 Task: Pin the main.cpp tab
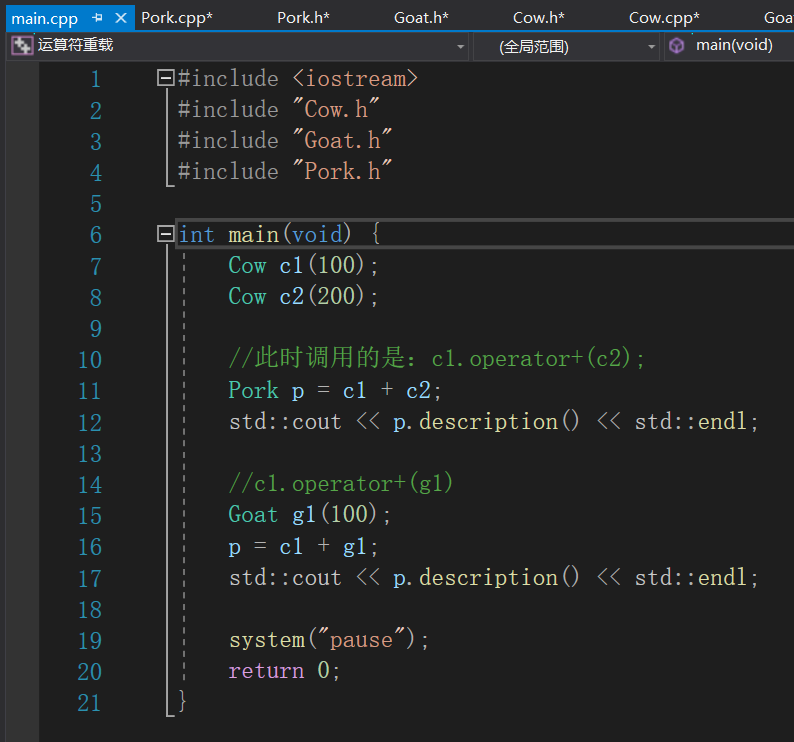(x=98, y=18)
